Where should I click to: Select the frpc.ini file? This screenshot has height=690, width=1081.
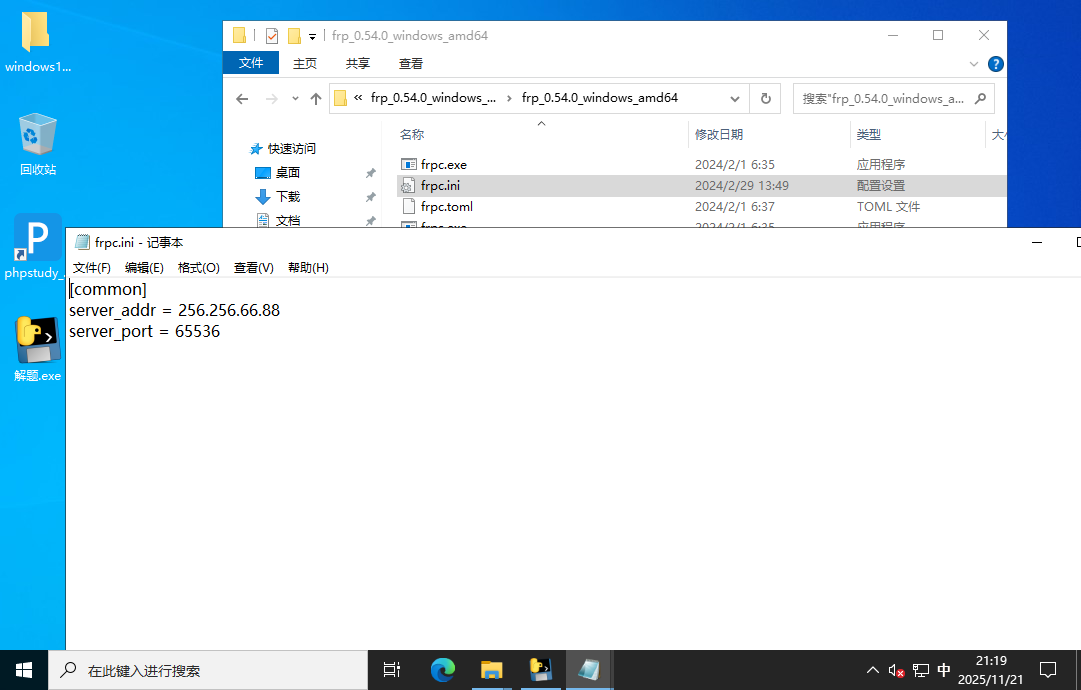click(x=441, y=185)
